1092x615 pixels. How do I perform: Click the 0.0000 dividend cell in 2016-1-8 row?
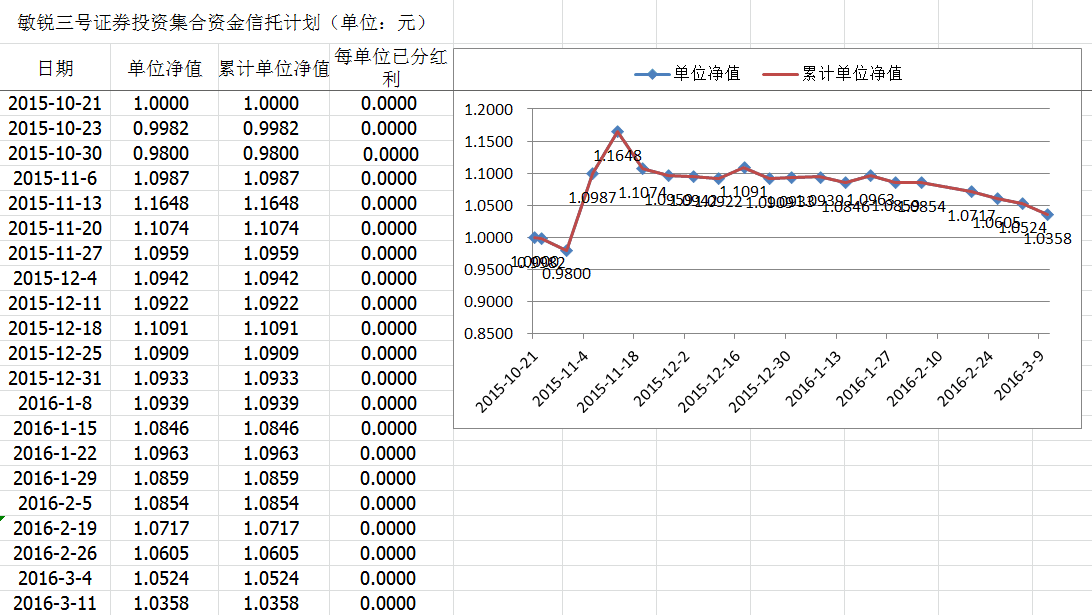[x=390, y=404]
